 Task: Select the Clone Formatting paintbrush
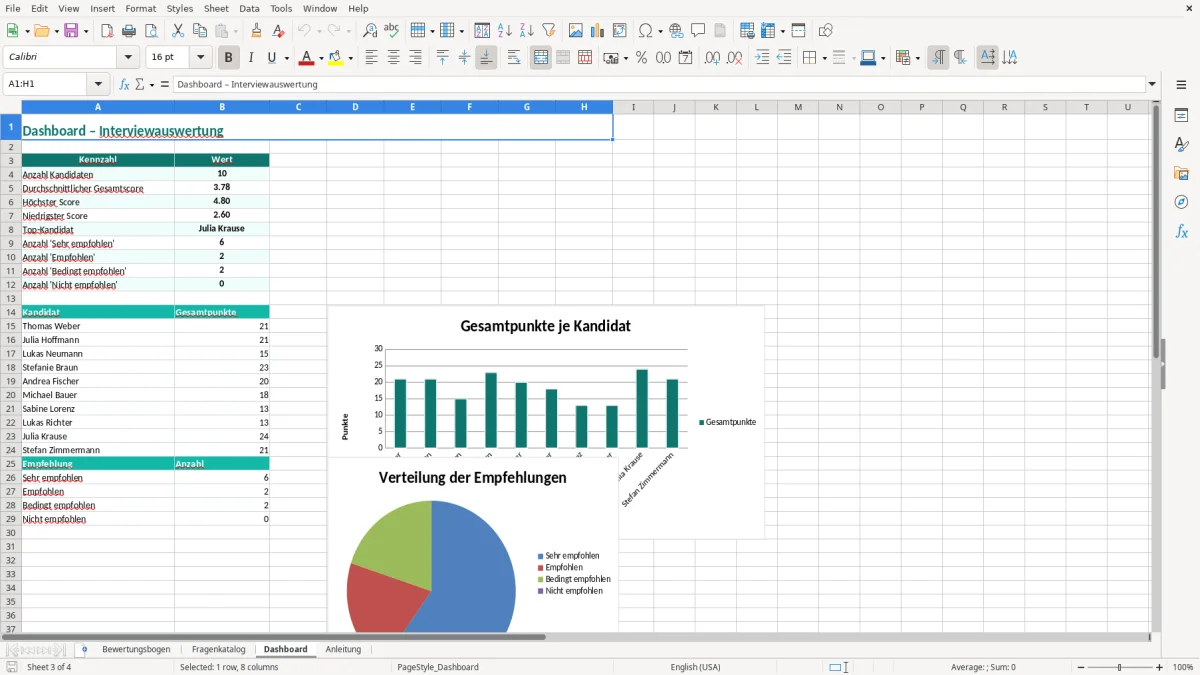(256, 31)
